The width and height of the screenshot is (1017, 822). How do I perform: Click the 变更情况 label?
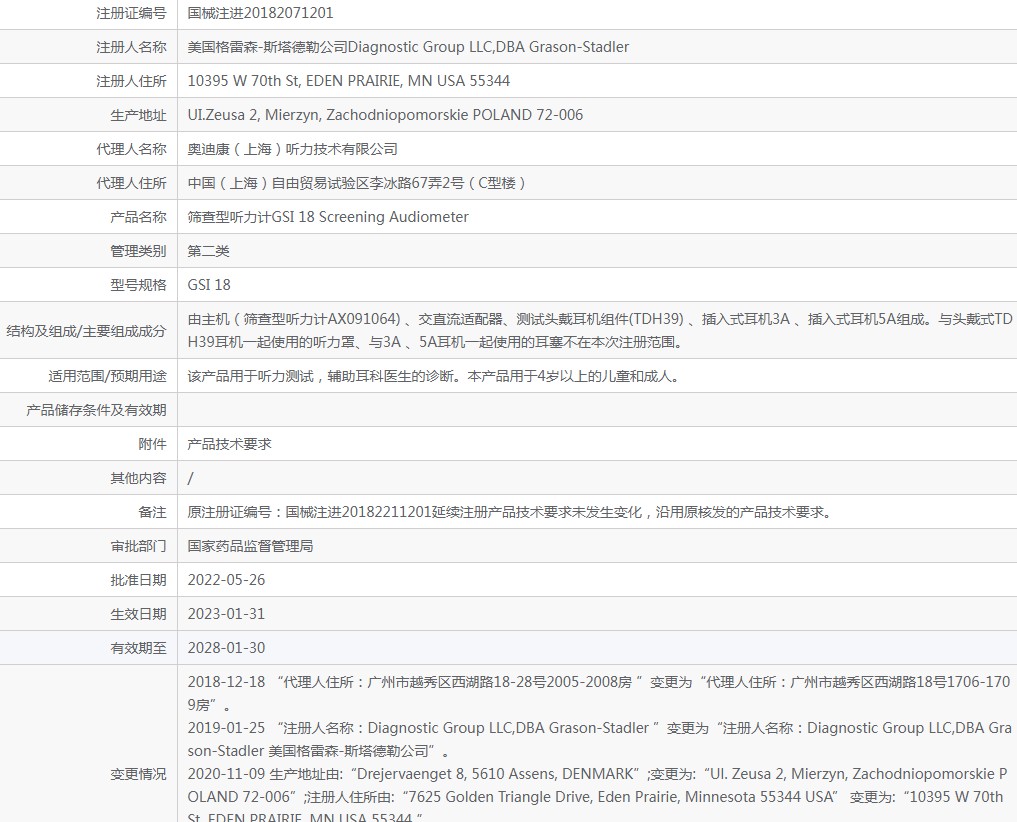tap(138, 774)
